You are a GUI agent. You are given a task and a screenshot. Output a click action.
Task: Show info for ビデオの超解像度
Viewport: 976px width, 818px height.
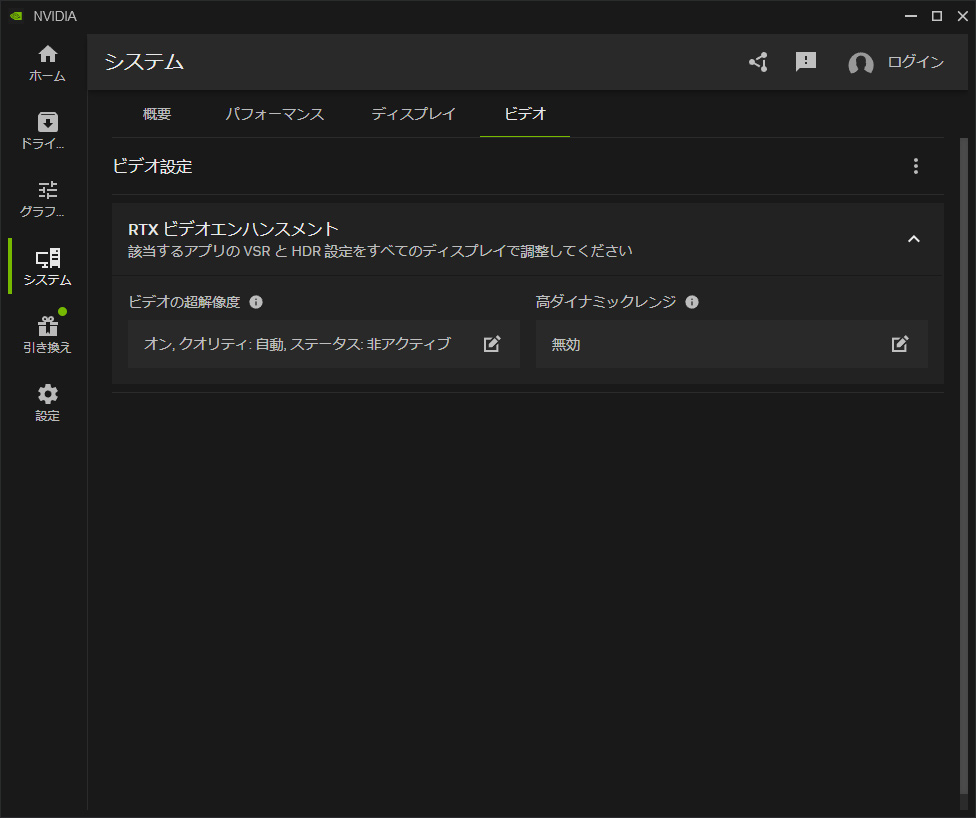256,302
